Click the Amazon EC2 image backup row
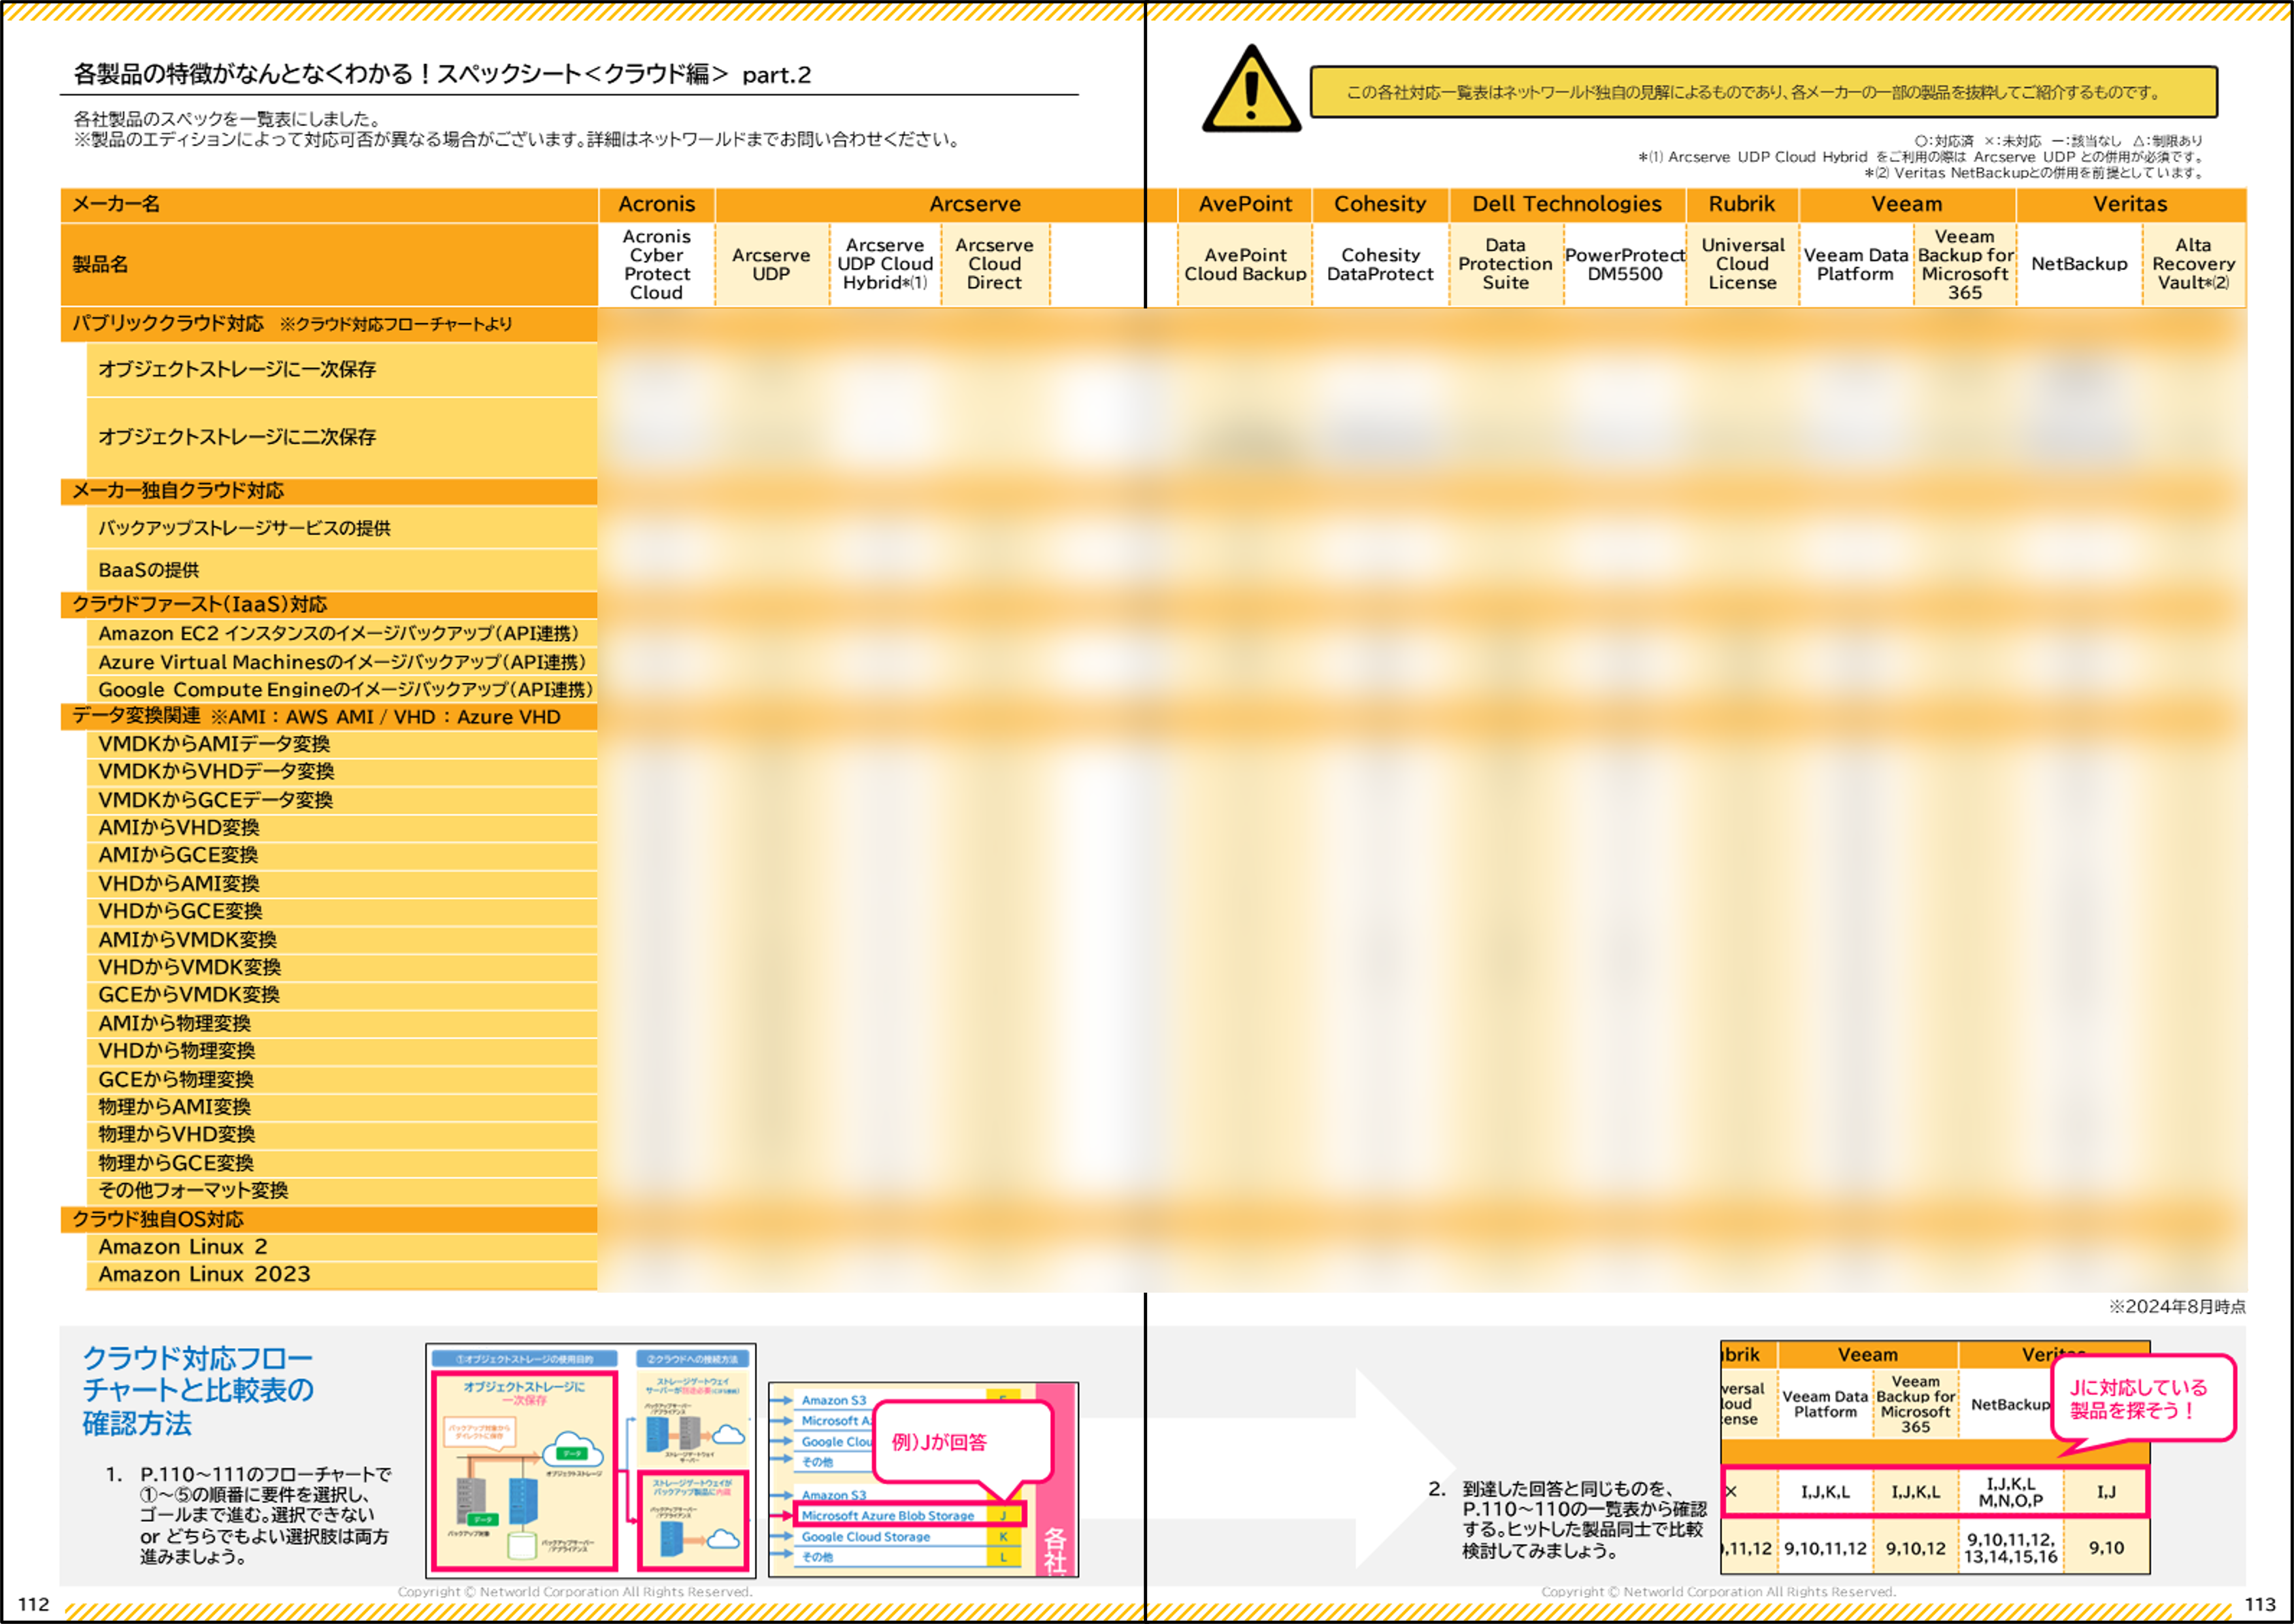Screen dimensions: 2294x1624 (x=342, y=633)
